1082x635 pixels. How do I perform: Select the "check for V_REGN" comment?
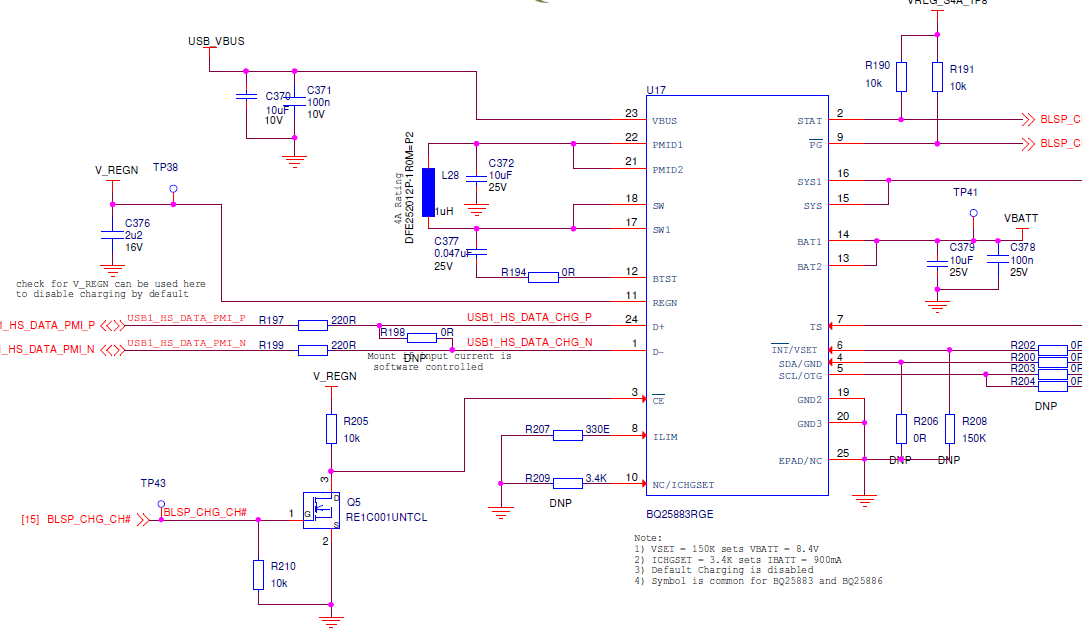110,289
